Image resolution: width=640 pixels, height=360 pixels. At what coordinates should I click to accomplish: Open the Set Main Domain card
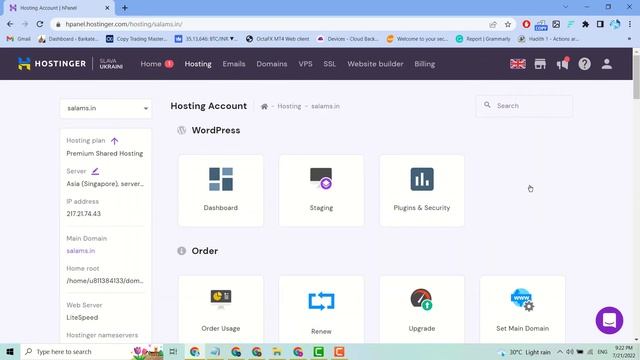[522, 309]
